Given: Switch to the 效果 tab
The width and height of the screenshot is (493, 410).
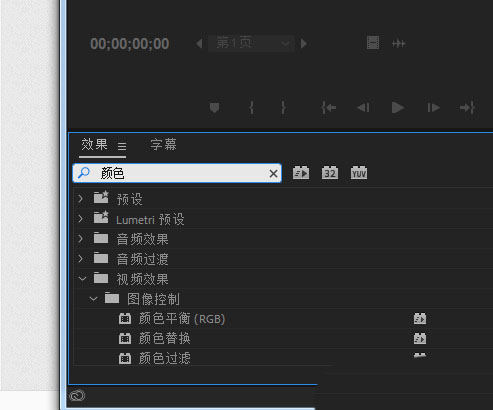Looking at the screenshot, I should pyautogui.click(x=95, y=145).
